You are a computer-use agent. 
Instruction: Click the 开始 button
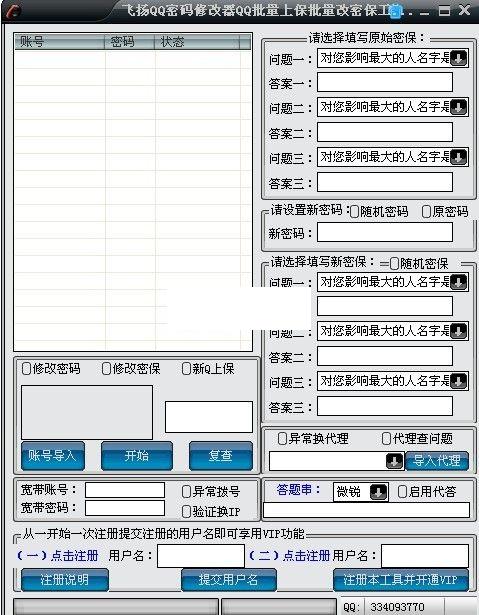click(x=137, y=456)
